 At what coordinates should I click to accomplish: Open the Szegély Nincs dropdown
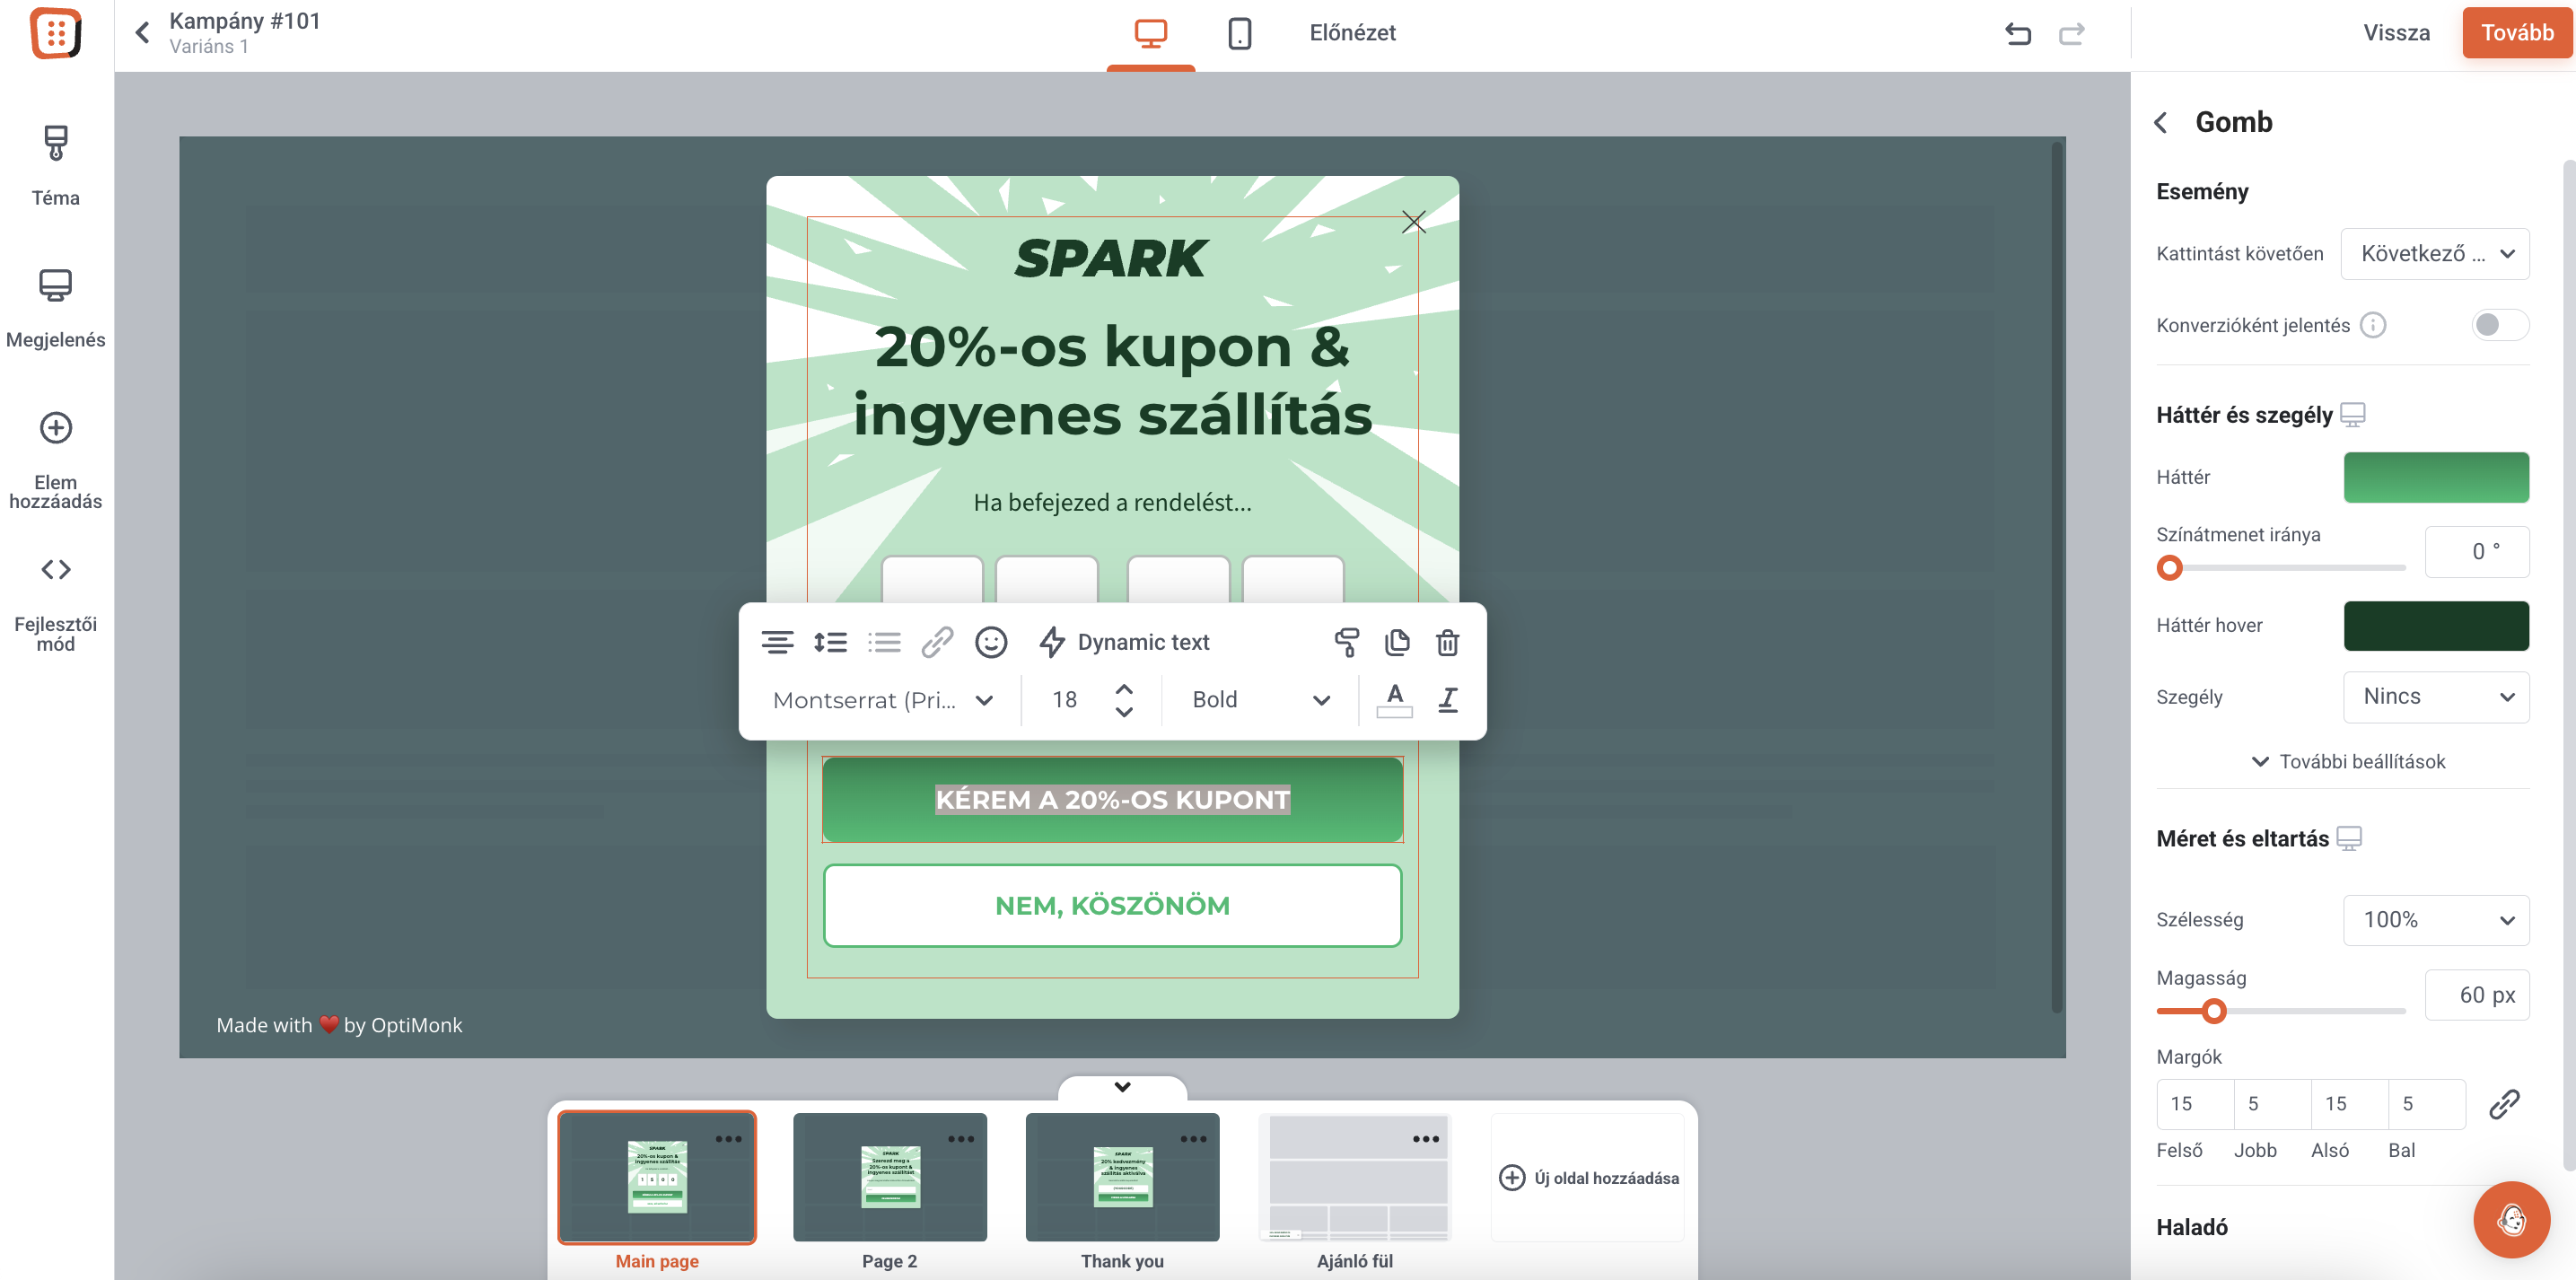click(2435, 697)
